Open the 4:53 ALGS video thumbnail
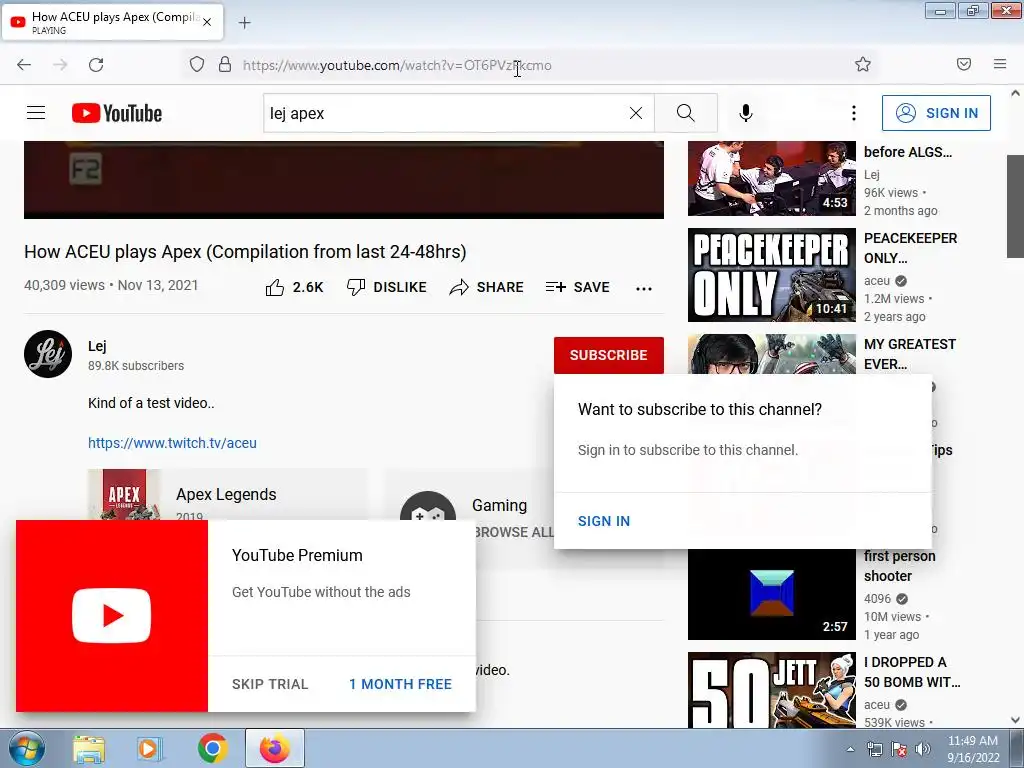 point(771,178)
